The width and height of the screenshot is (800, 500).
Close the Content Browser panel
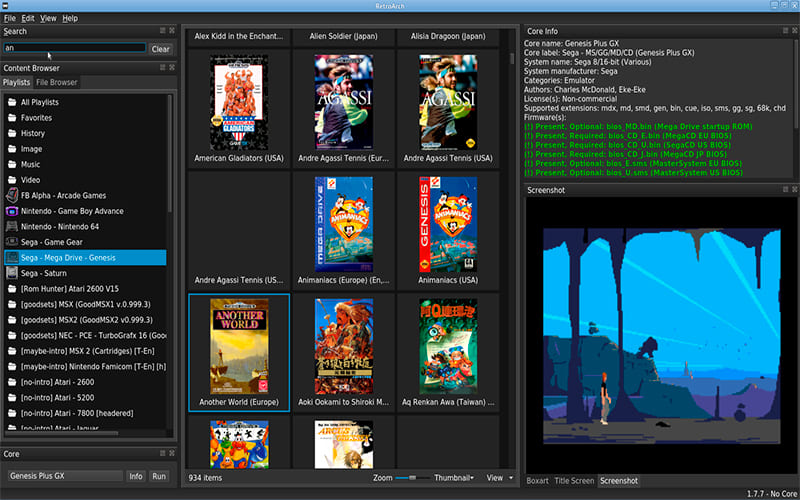[172, 67]
